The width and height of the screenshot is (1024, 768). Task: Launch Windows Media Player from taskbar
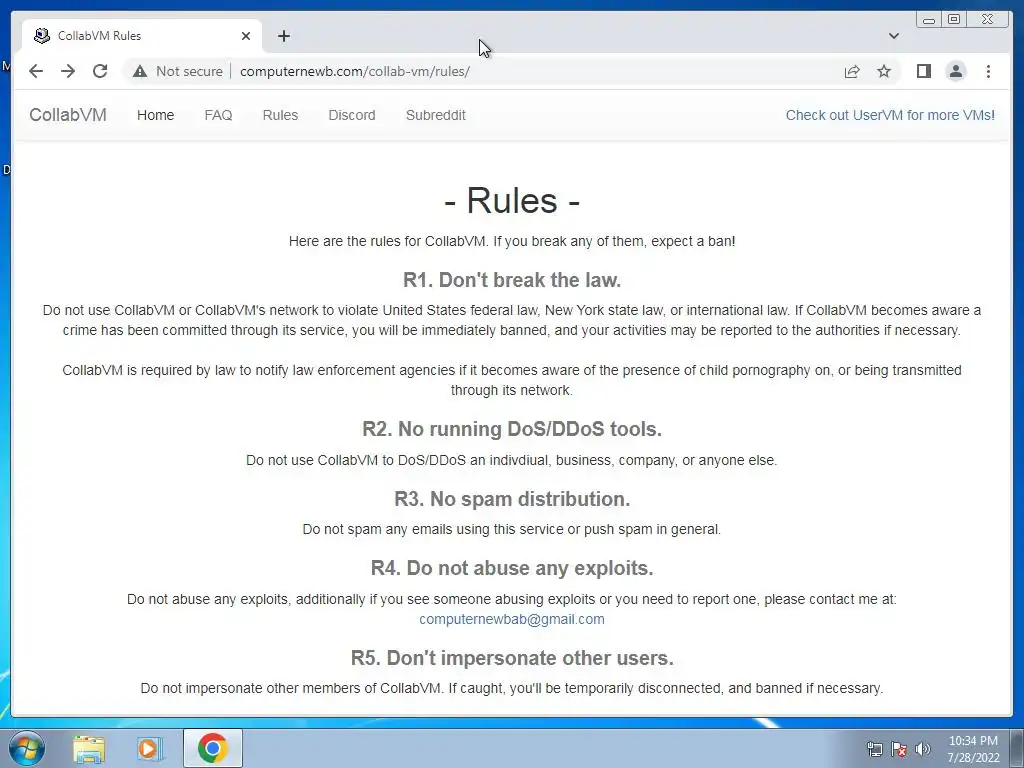click(150, 748)
